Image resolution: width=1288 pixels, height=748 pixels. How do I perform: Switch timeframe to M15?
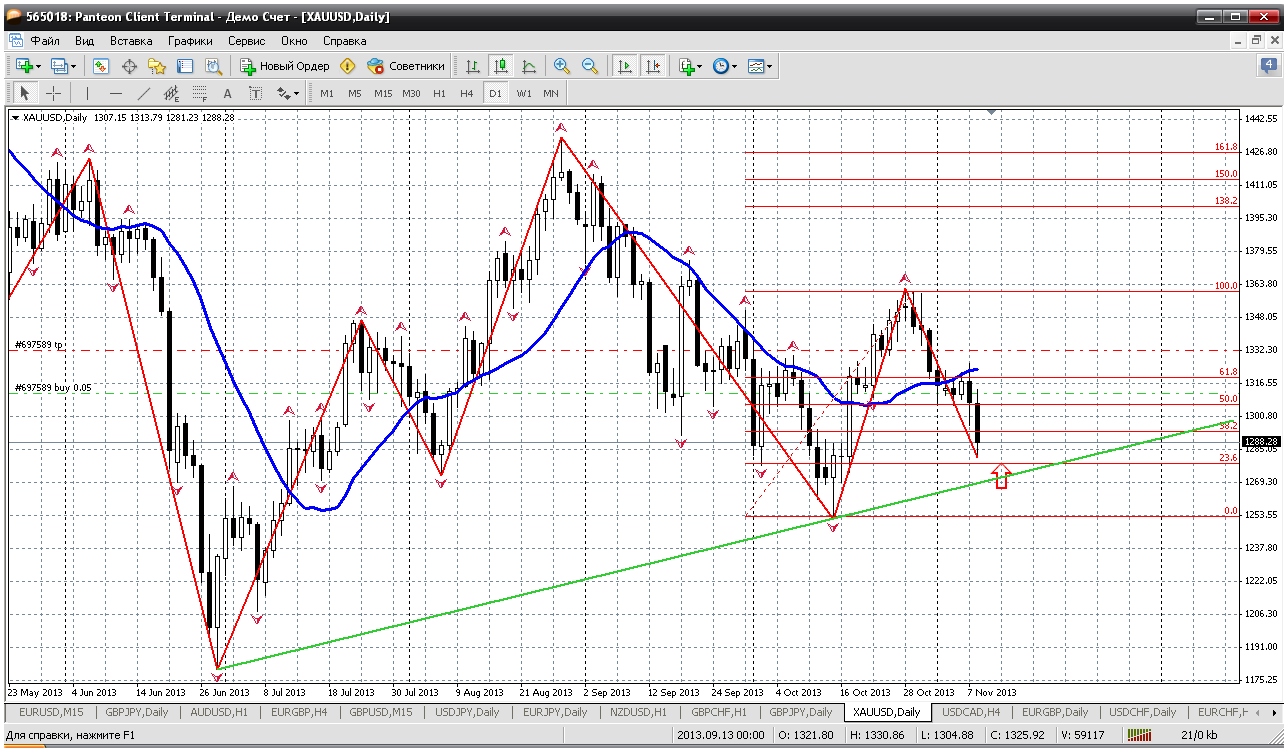pyautogui.click(x=383, y=93)
